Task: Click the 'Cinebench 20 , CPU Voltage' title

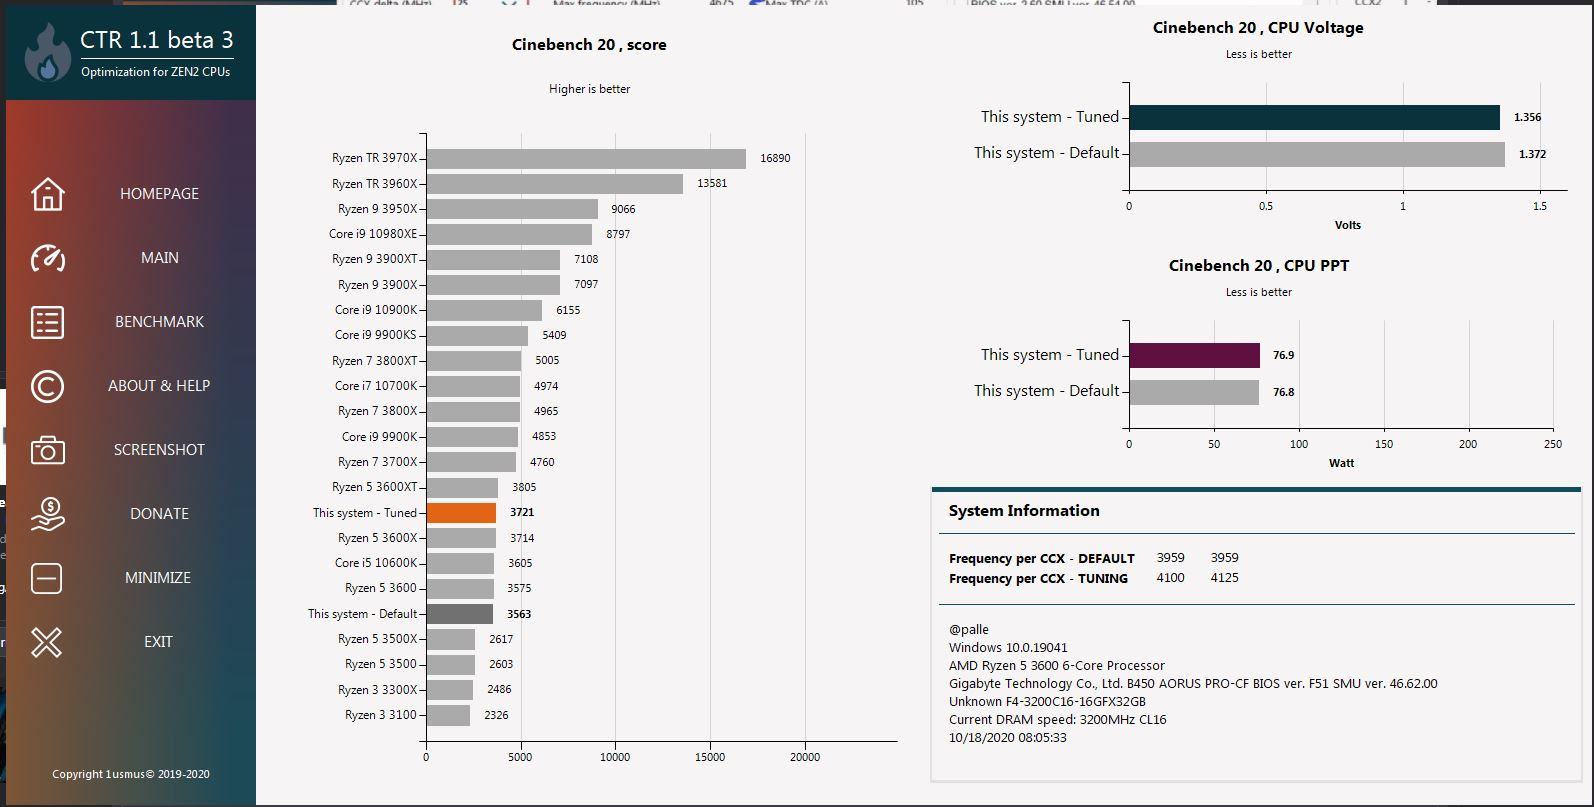Action: coord(1258,28)
